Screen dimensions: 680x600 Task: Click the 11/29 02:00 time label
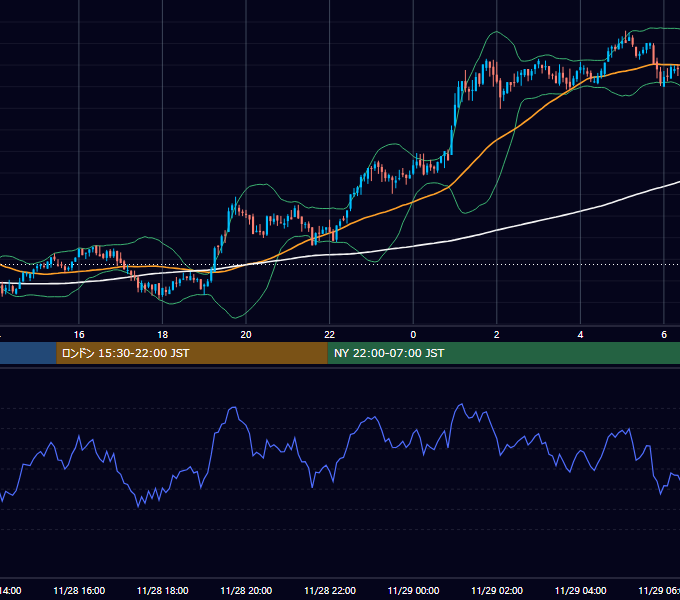coord(497,591)
